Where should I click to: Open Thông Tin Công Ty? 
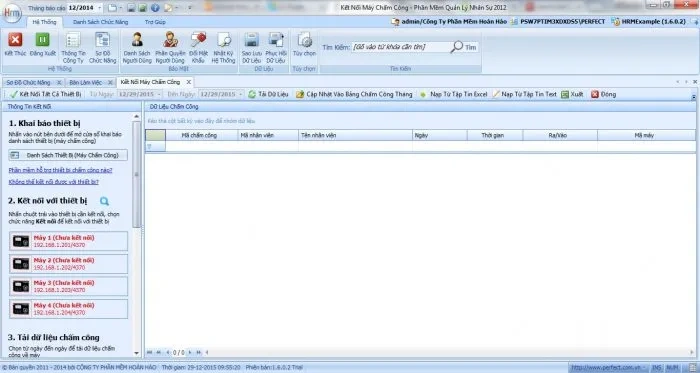73,47
